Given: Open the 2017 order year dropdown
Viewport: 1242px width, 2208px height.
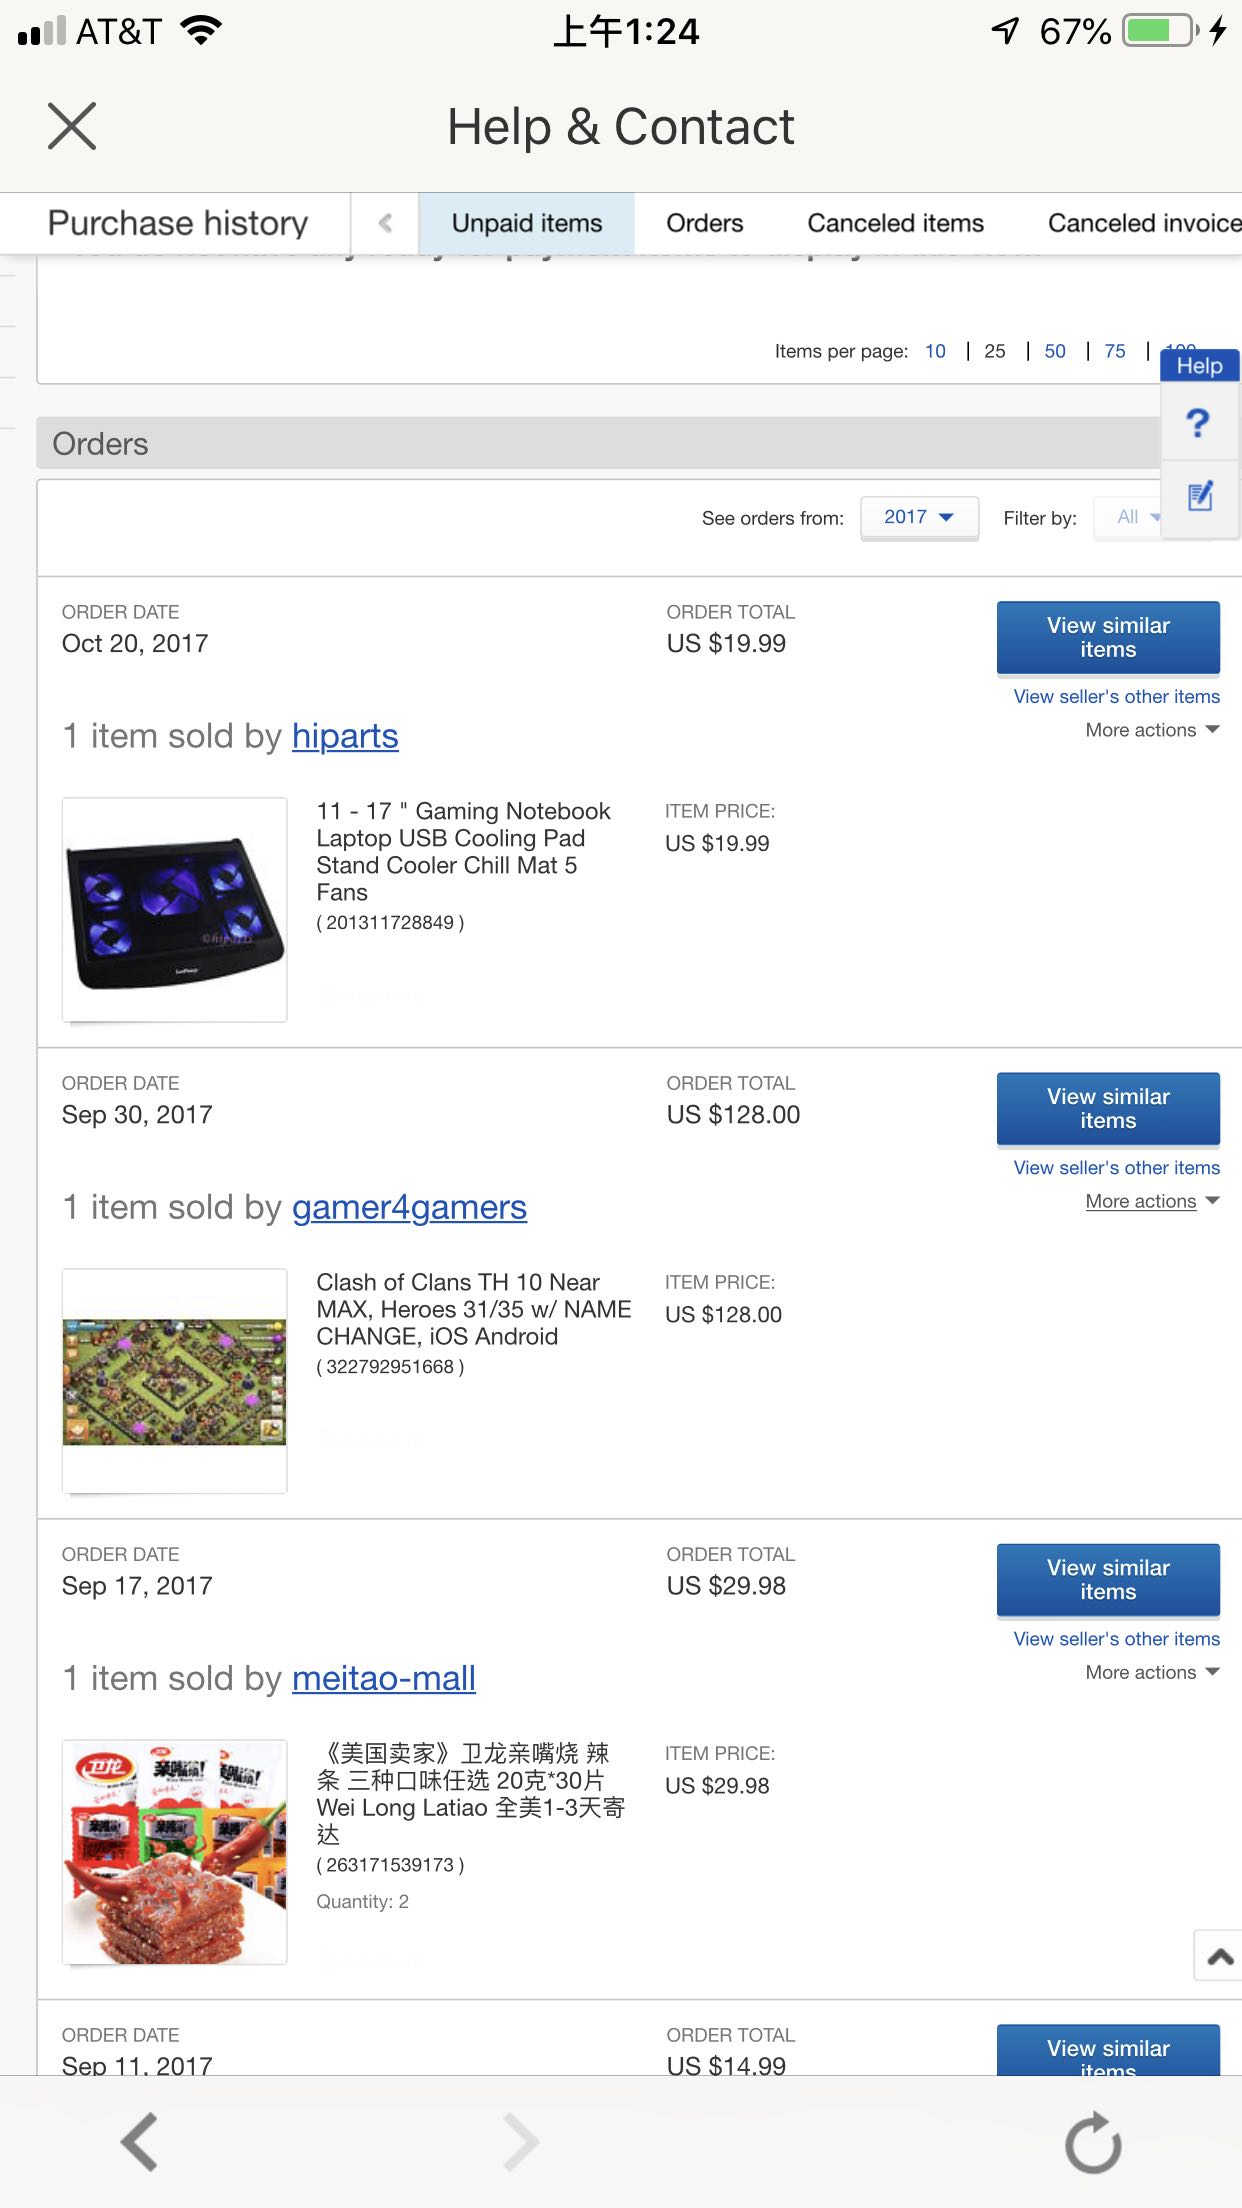Looking at the screenshot, I should tap(919, 517).
